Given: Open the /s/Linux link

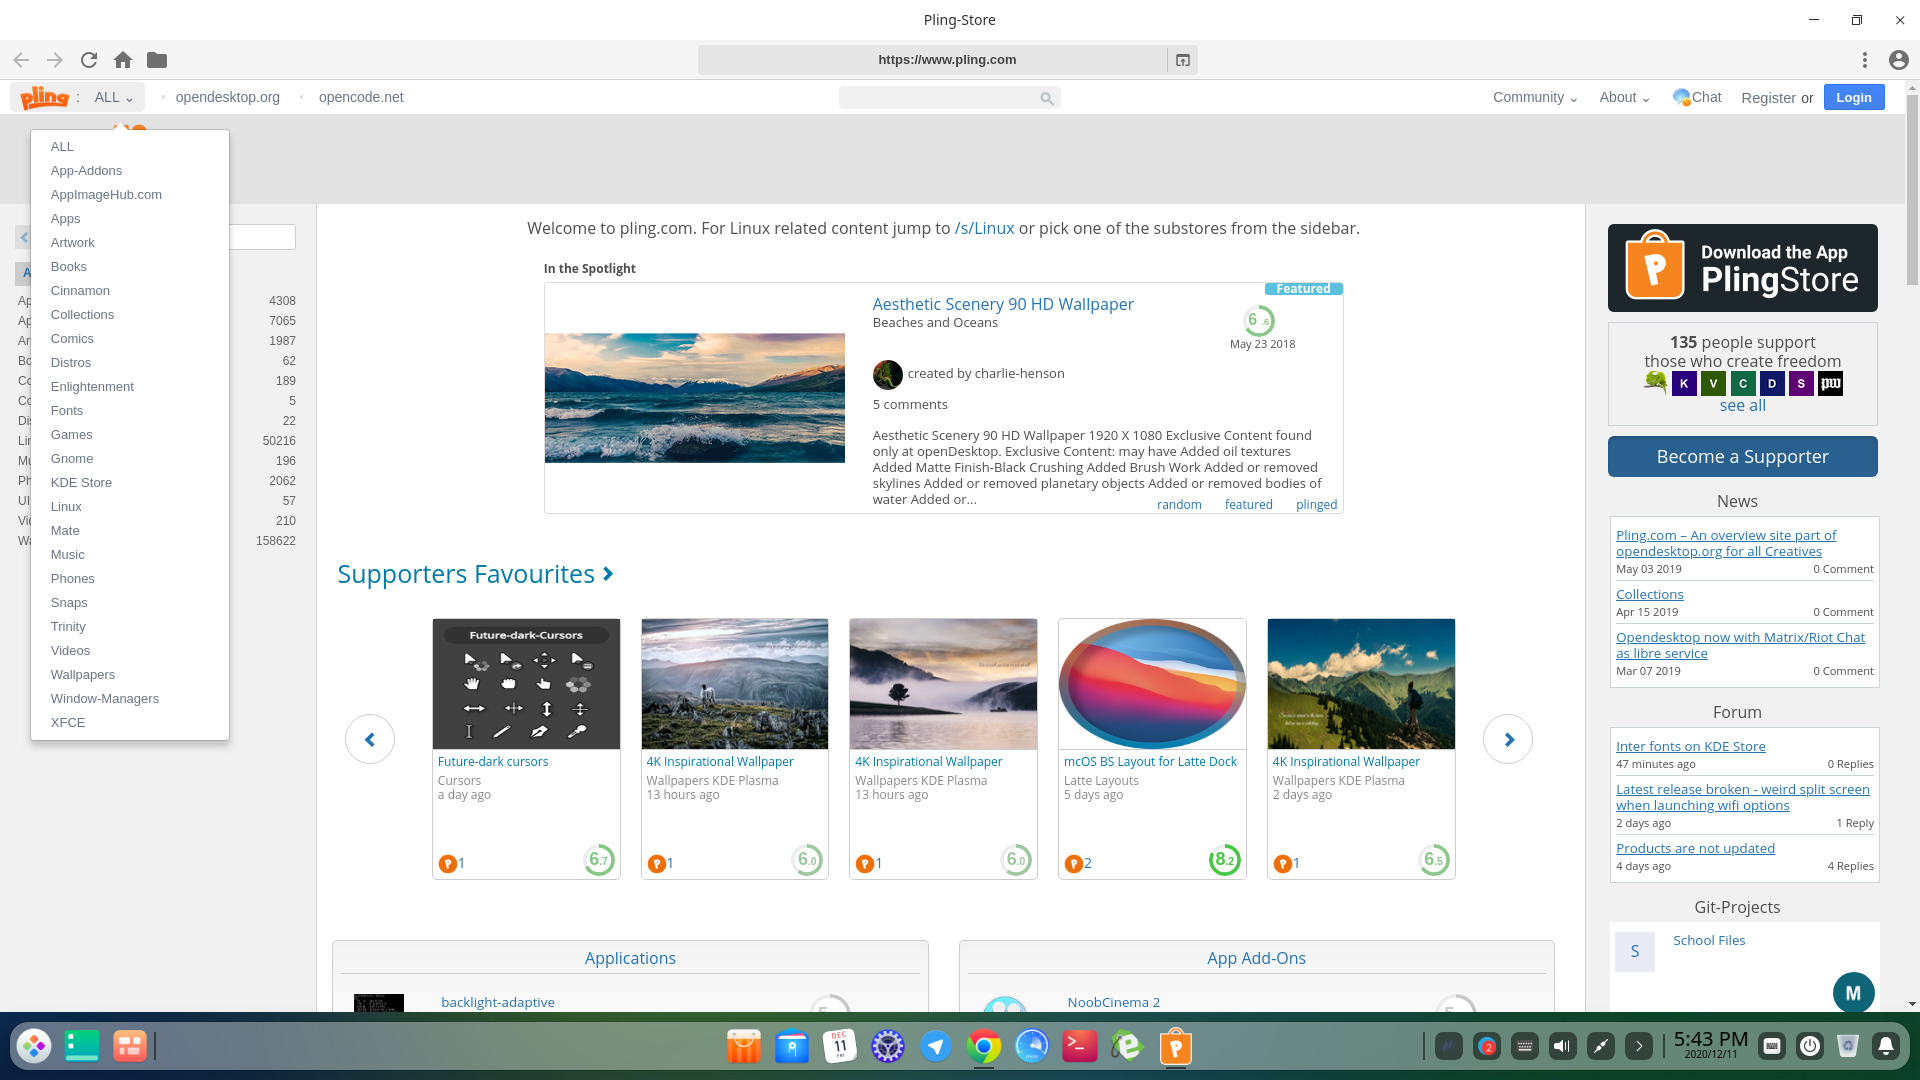Looking at the screenshot, I should pyautogui.click(x=984, y=229).
